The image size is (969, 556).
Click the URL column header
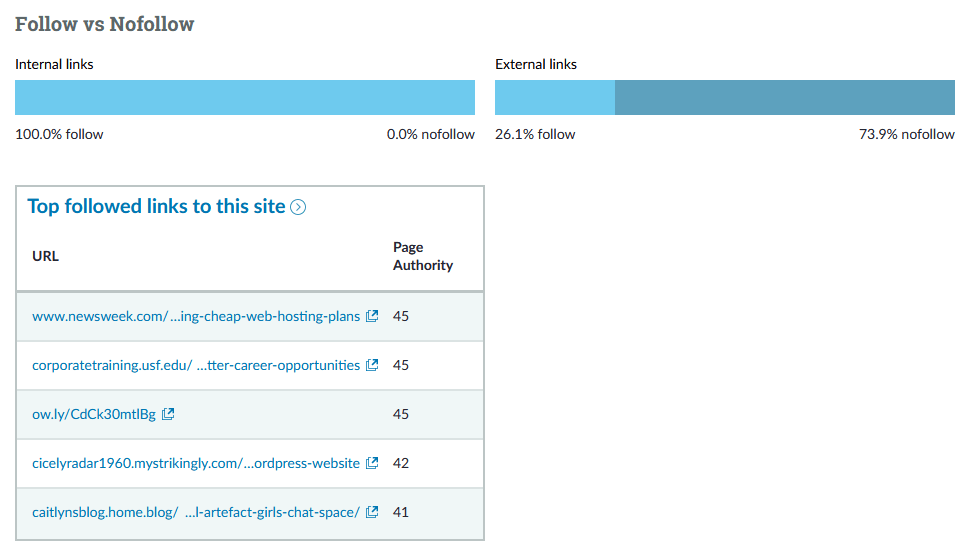tap(46, 256)
